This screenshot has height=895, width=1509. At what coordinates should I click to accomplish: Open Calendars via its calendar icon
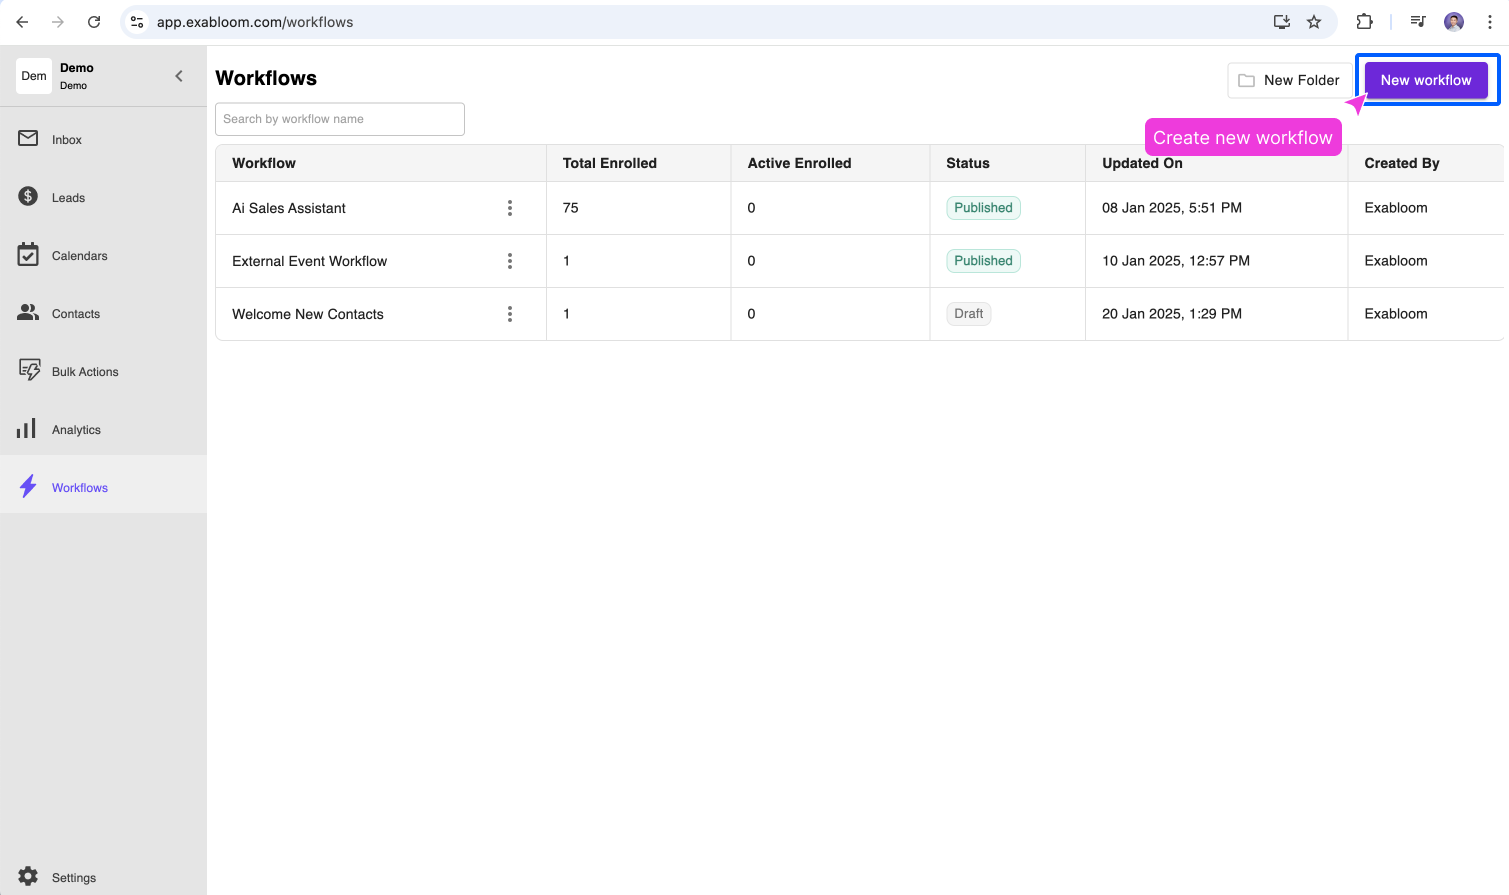coord(28,255)
